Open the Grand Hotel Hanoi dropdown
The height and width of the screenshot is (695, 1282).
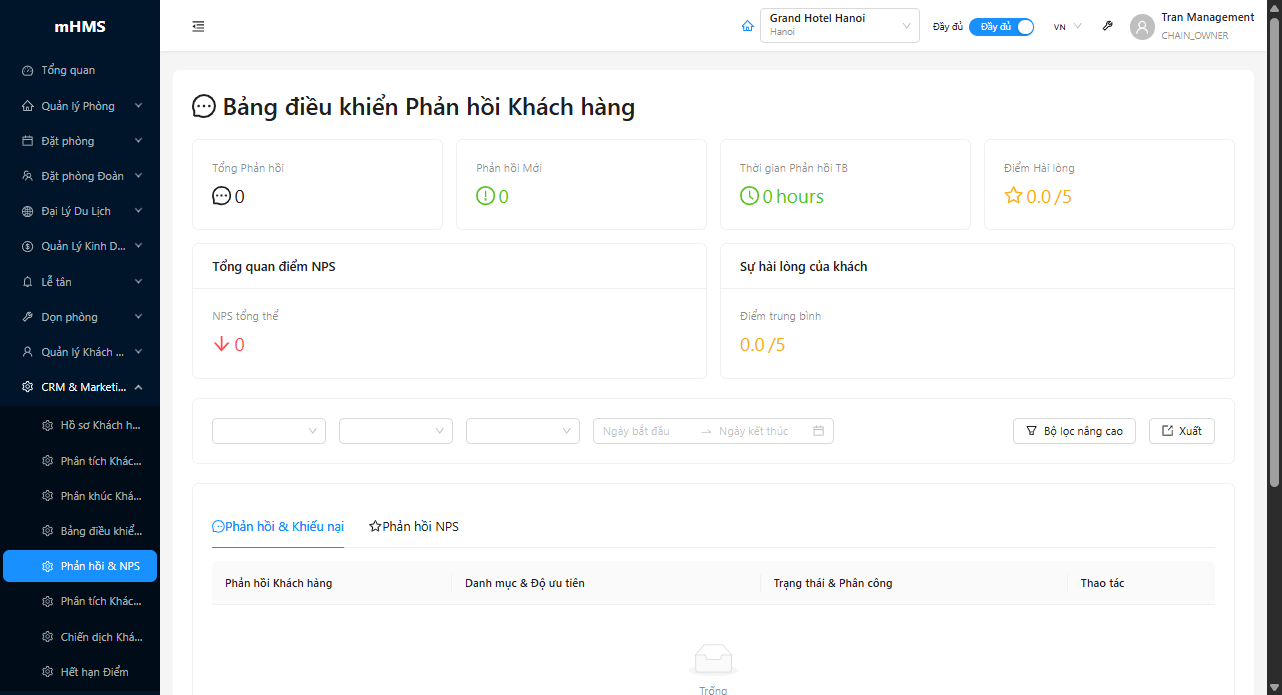(839, 25)
